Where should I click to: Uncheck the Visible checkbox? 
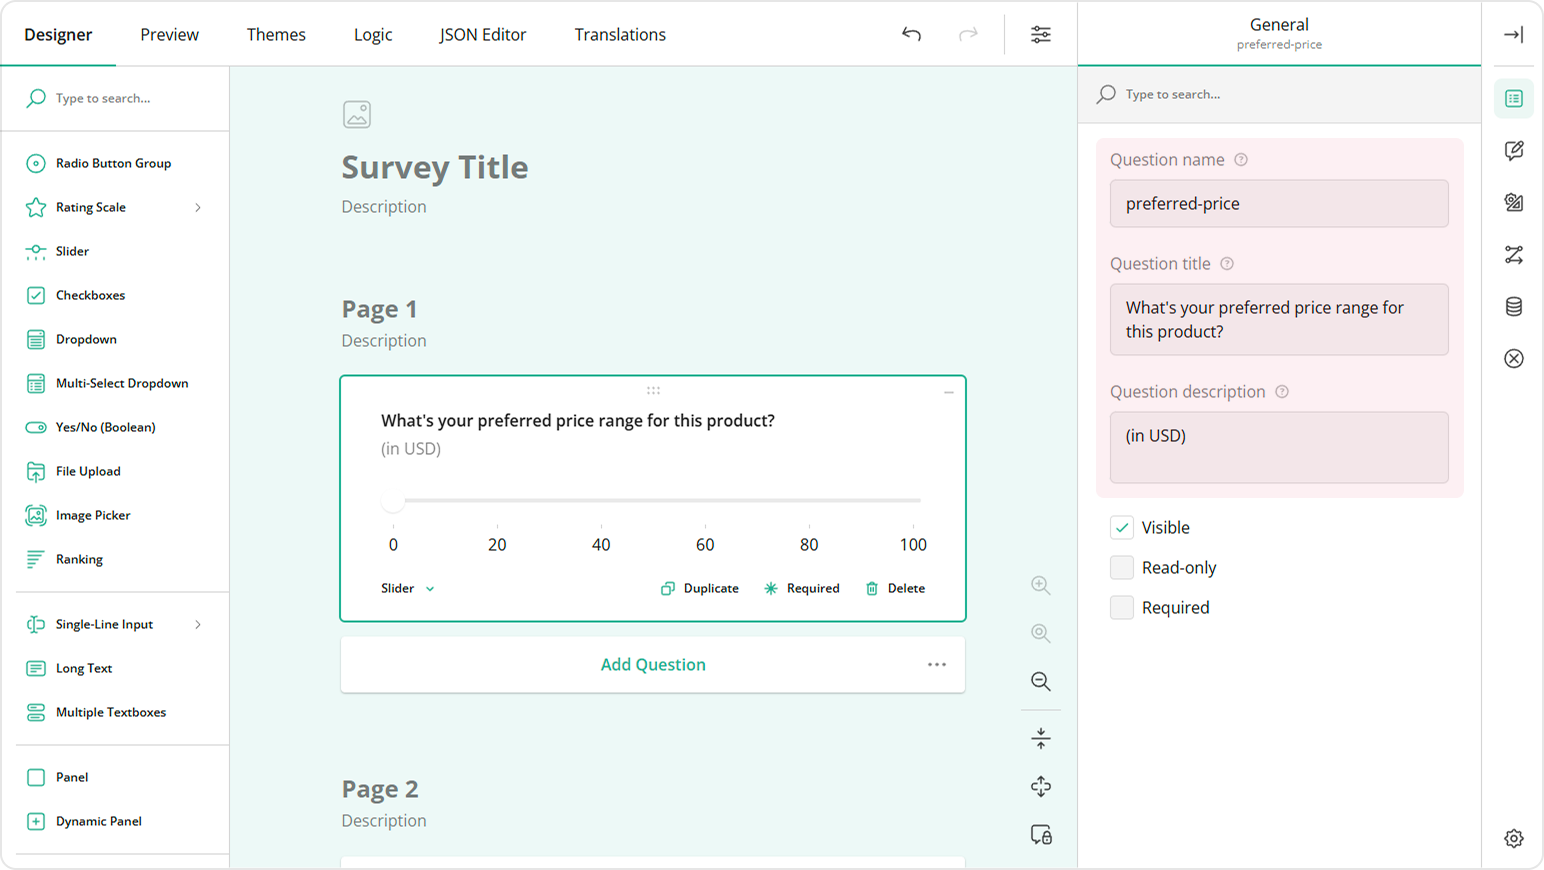point(1121,527)
